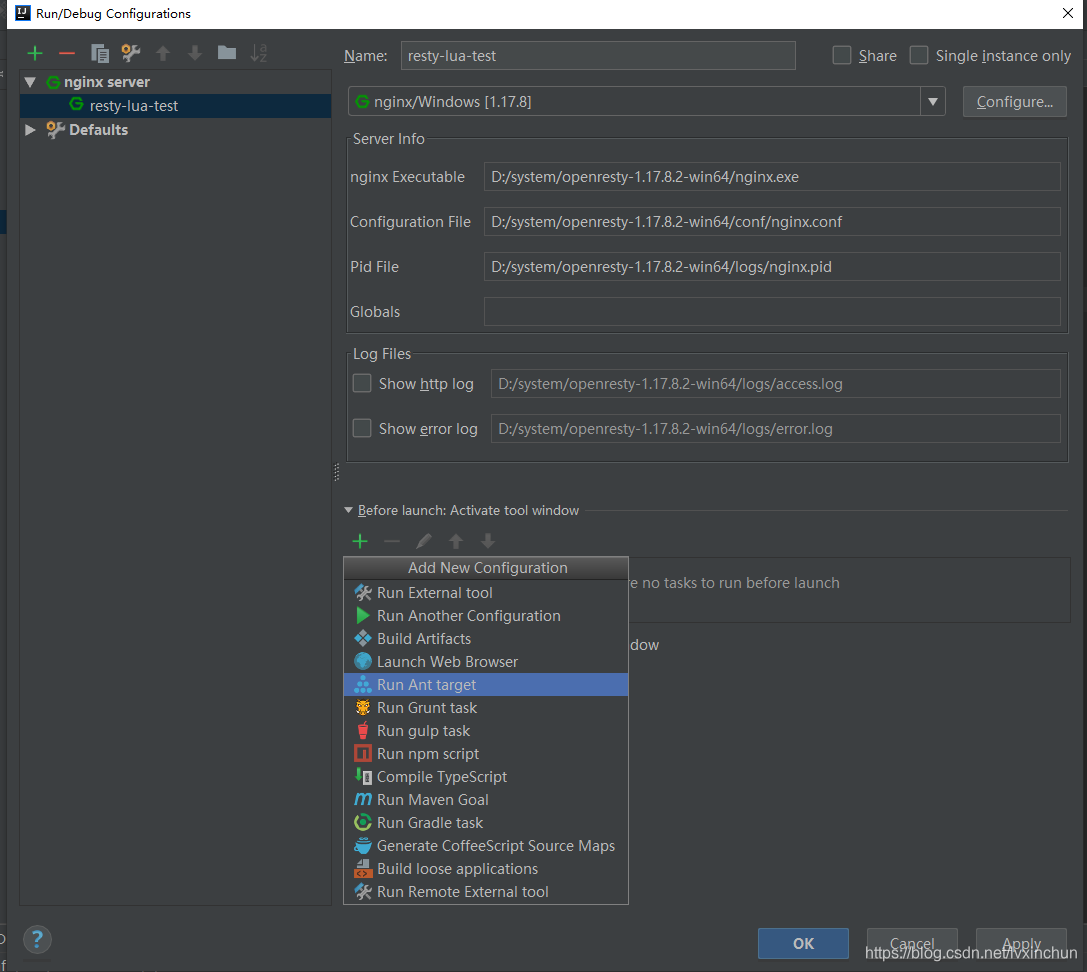Open the help question mark icon
This screenshot has height=972, width=1087.
(37, 940)
